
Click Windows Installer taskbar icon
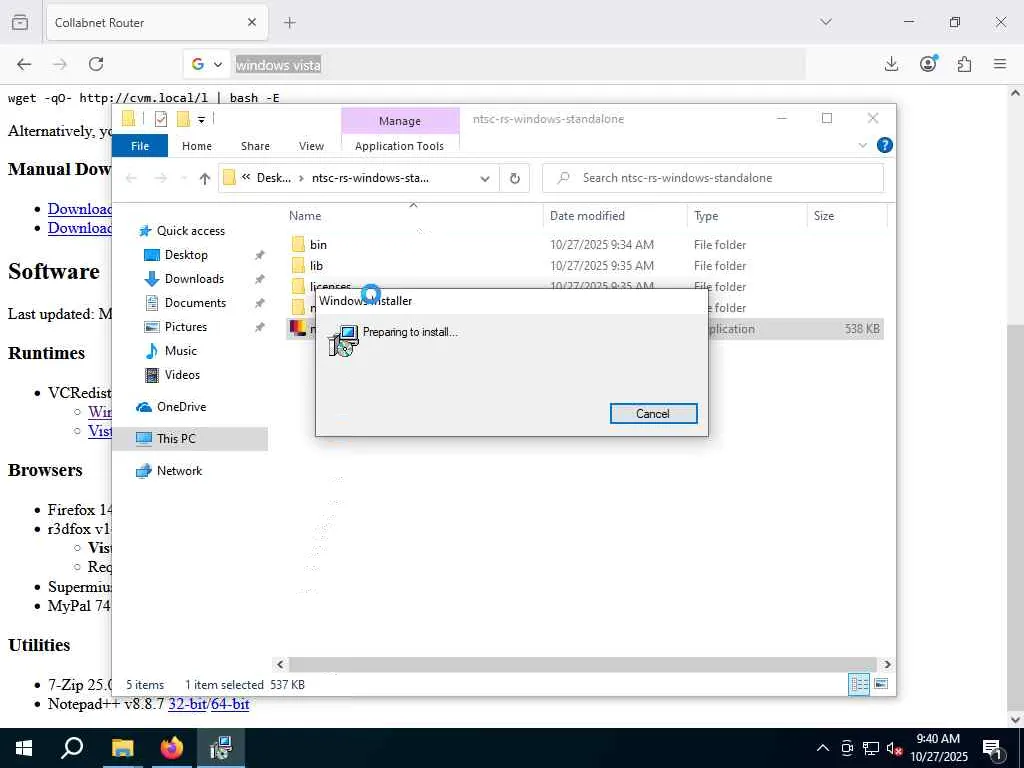[x=221, y=748]
